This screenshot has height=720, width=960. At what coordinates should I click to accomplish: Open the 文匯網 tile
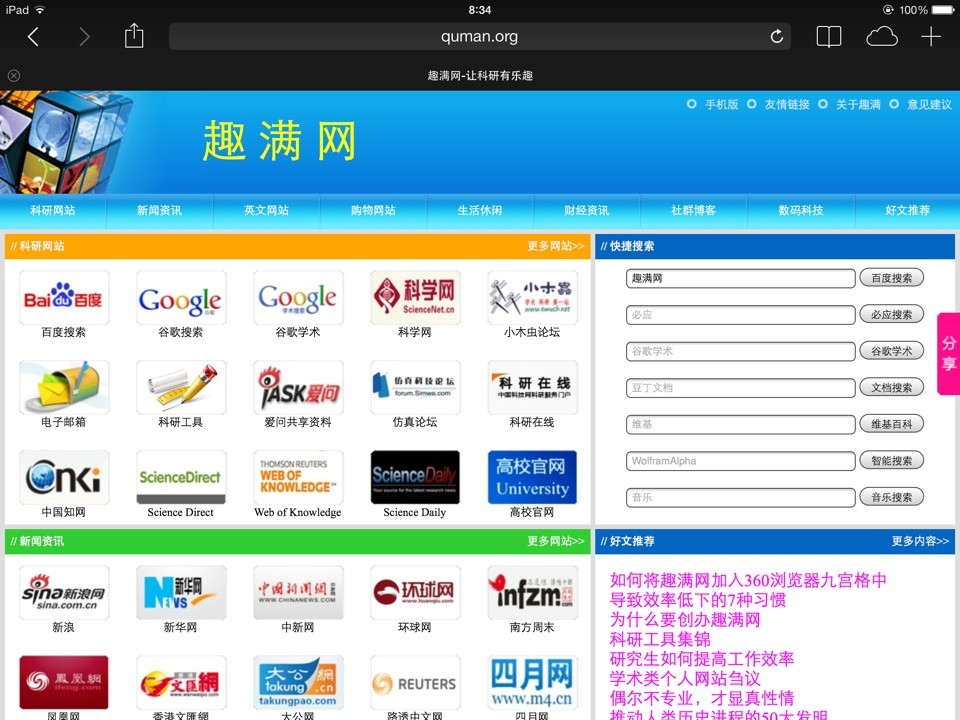[181, 683]
